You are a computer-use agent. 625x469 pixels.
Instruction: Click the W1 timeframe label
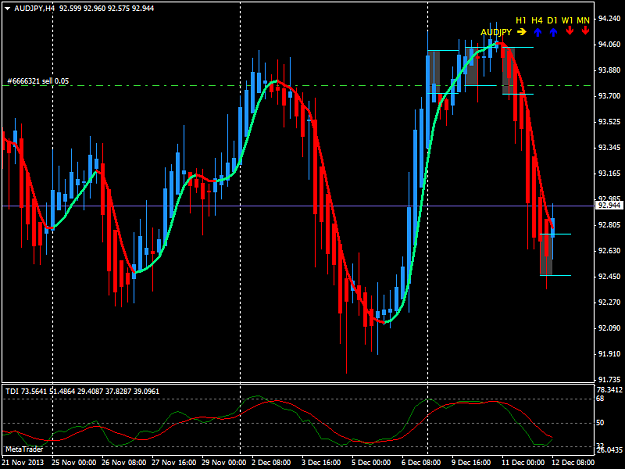(x=567, y=20)
